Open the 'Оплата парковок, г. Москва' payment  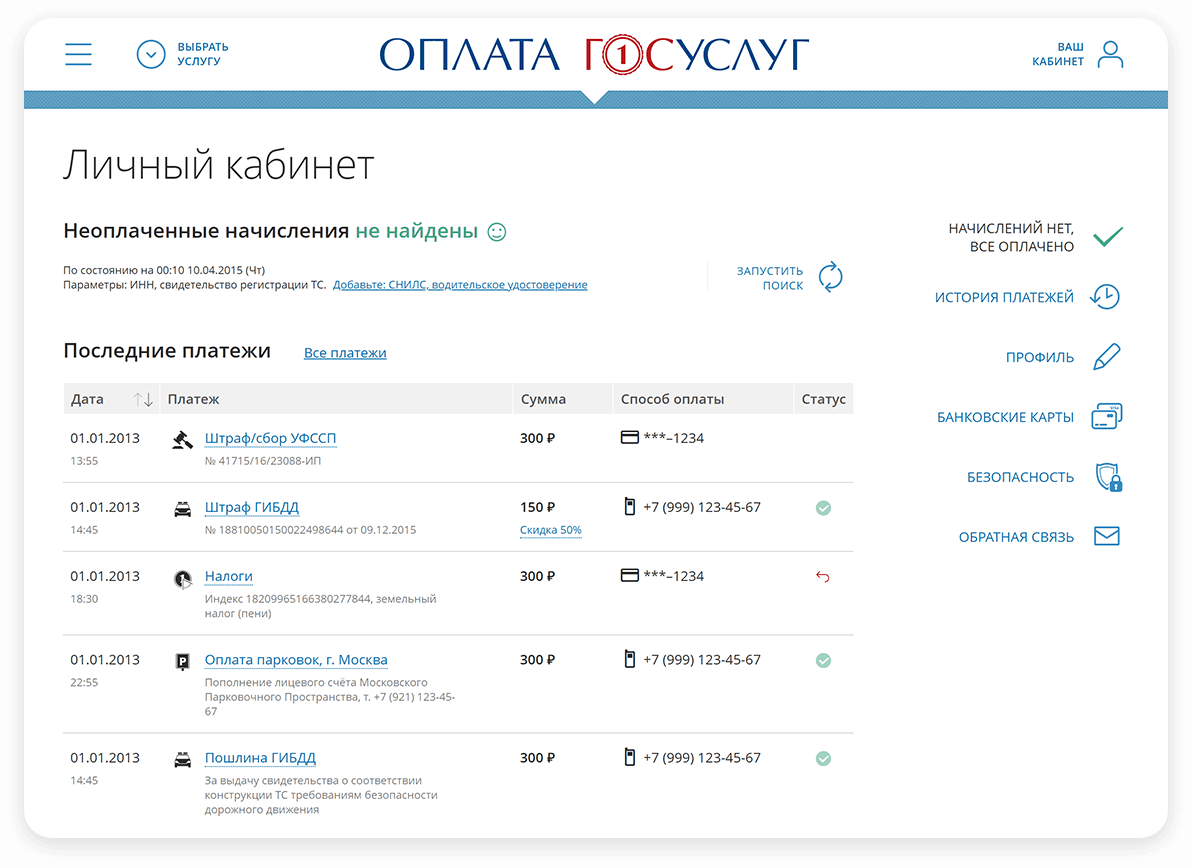pyautogui.click(x=296, y=660)
